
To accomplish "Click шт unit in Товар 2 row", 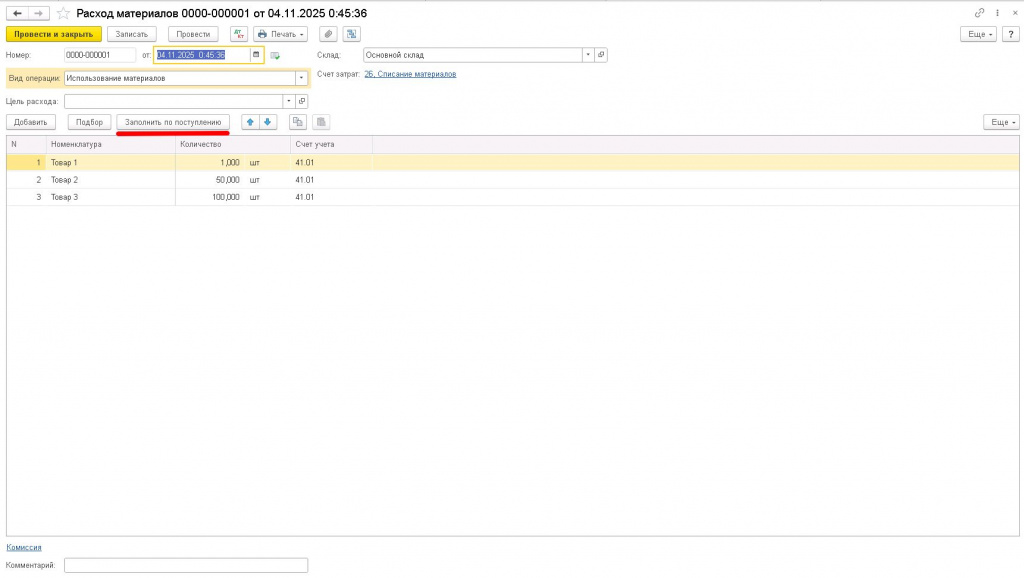I will click(255, 180).
